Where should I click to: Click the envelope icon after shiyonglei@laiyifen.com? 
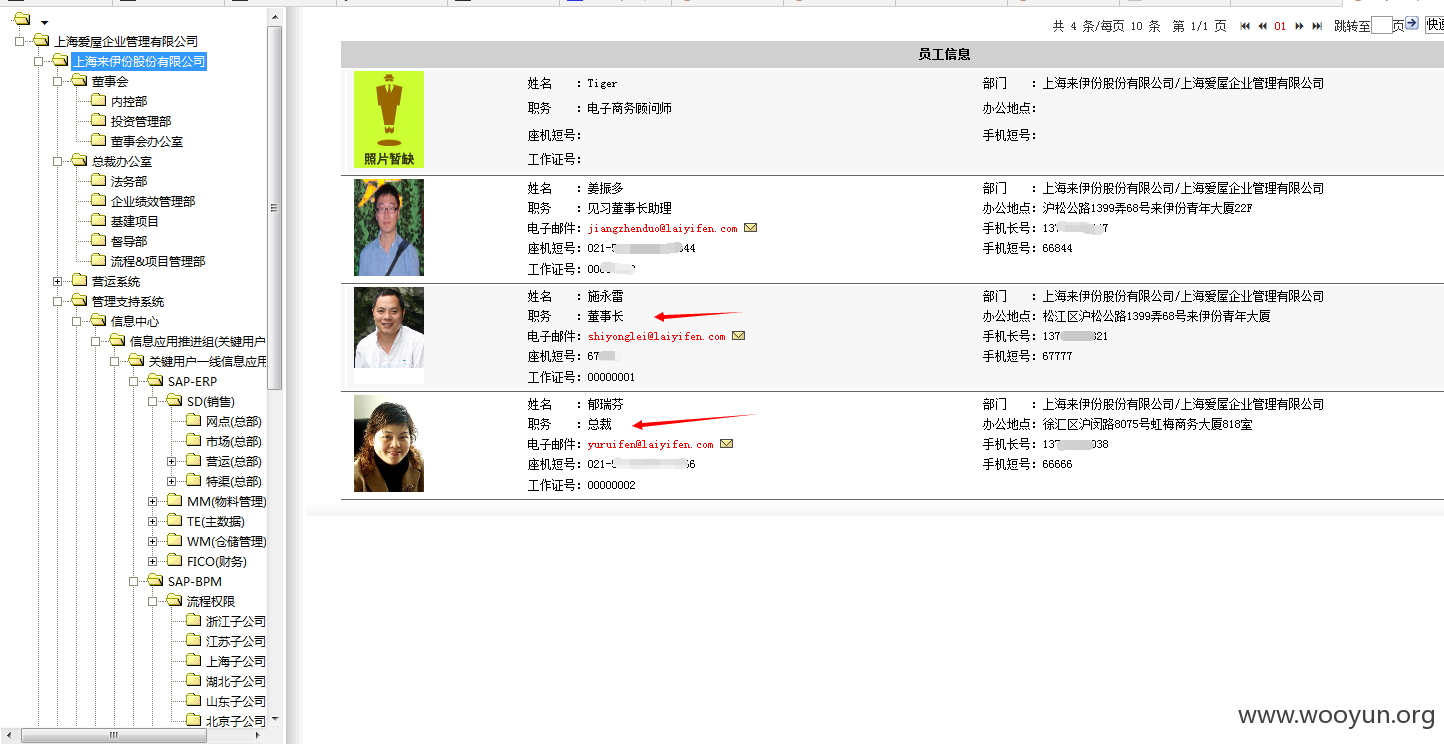[739, 336]
